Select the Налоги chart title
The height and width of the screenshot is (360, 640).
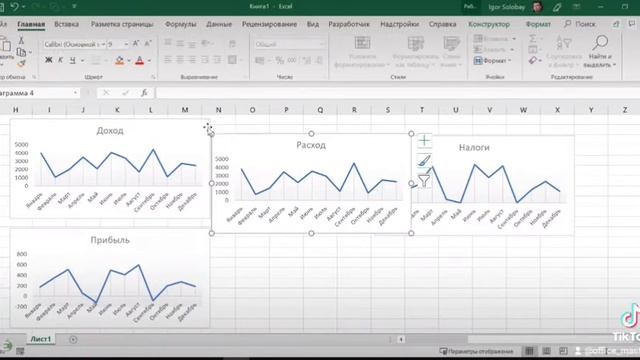tap(474, 147)
